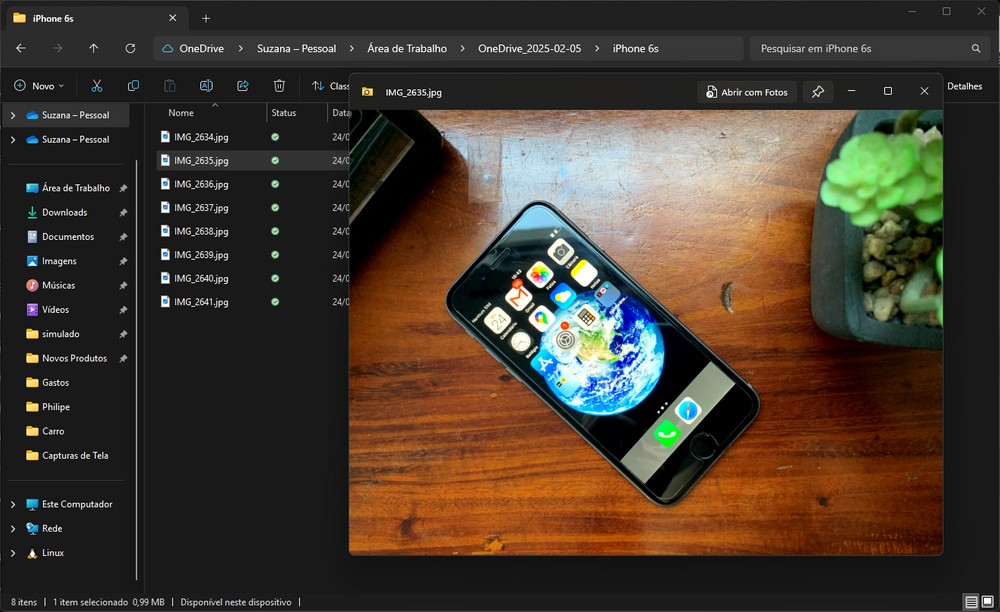Image resolution: width=1000 pixels, height=612 pixels.
Task: Open the Novo dropdown menu
Action: point(40,86)
